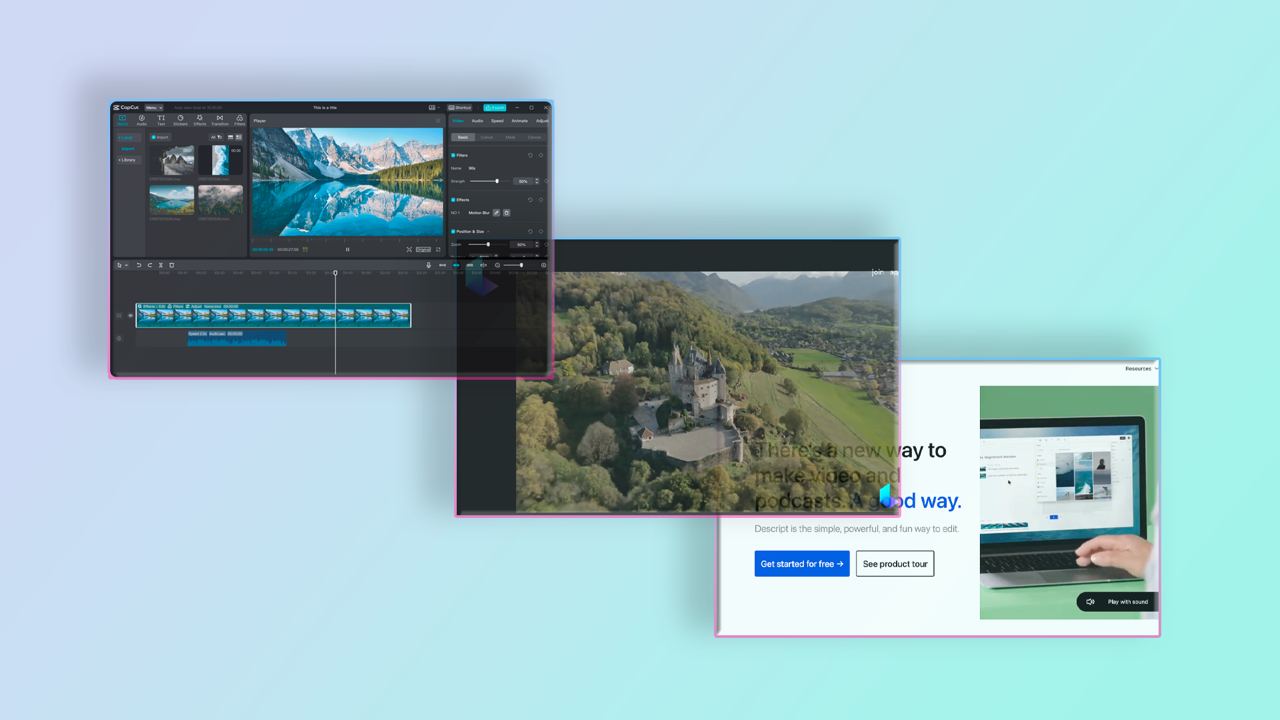Open the Text panel in CapCut toolbar
The width and height of the screenshot is (1280, 720).
pyautogui.click(x=161, y=121)
